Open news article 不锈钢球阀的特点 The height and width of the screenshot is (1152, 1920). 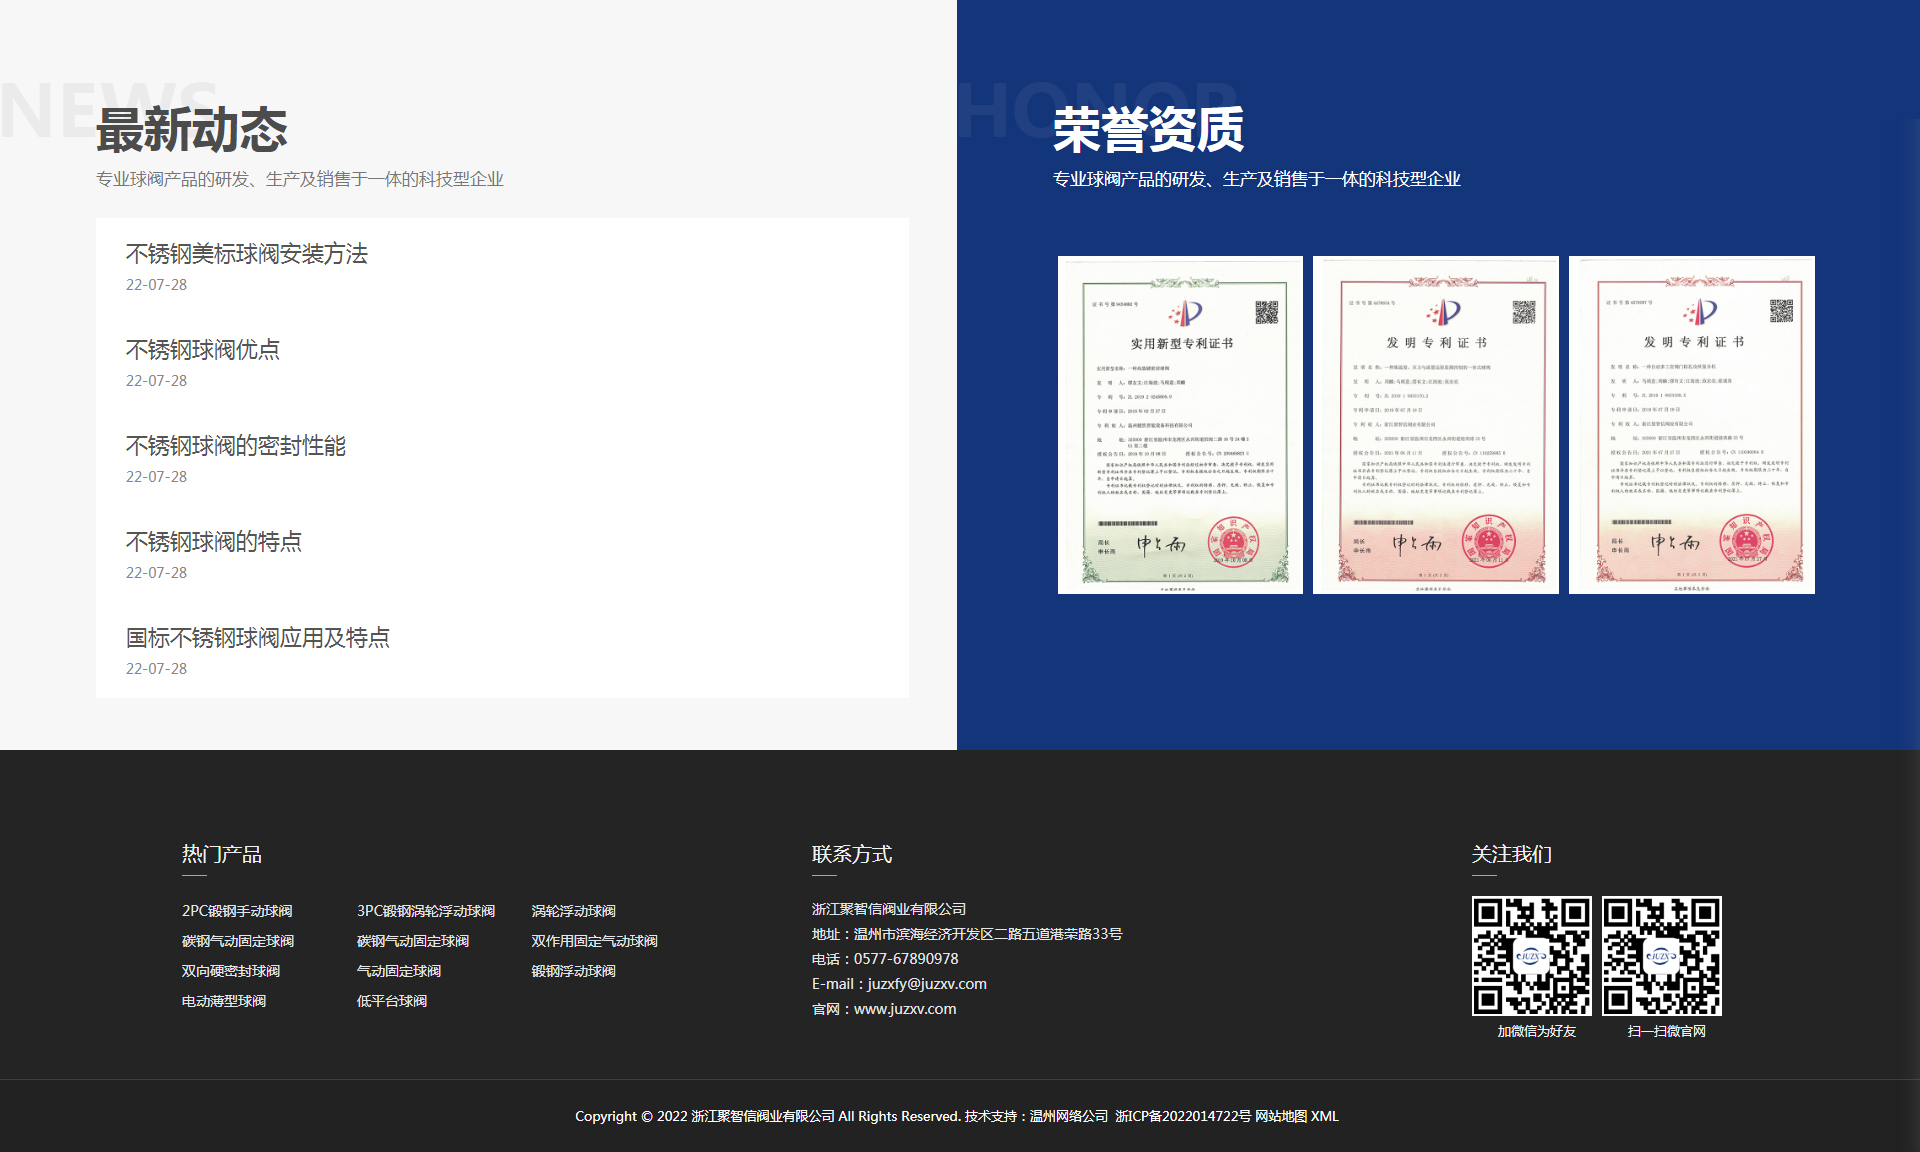213,542
